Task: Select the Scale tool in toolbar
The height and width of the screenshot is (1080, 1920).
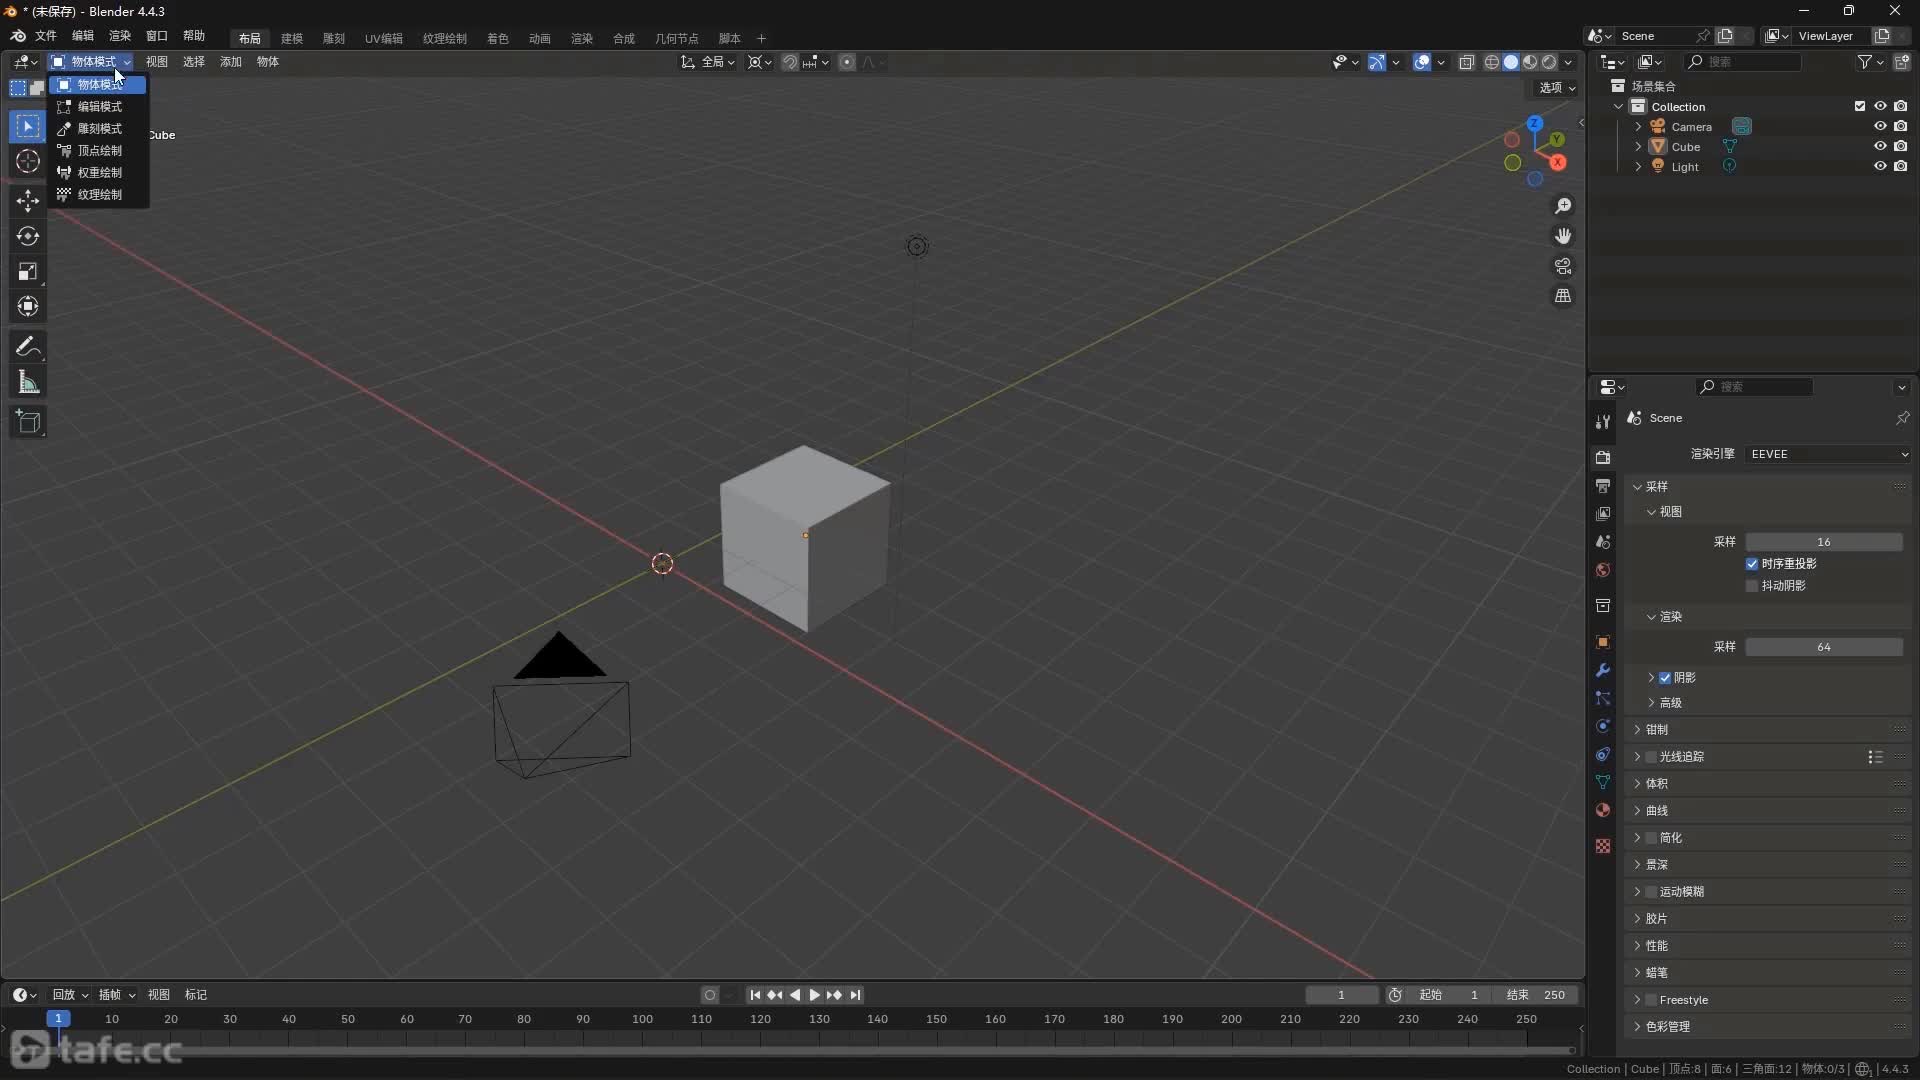Action: (27, 271)
